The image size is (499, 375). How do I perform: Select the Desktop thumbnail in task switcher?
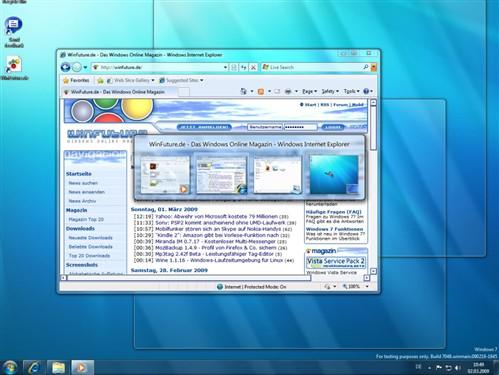(x=334, y=174)
